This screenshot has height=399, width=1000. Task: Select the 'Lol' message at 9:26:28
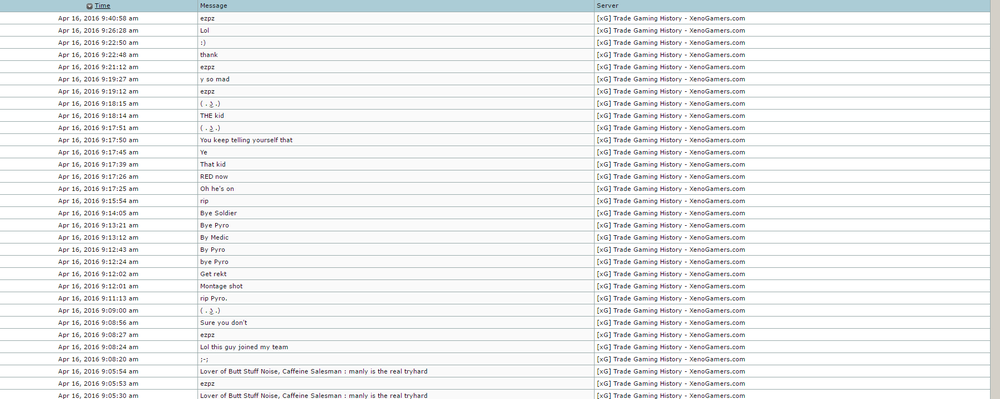pyautogui.click(x=205, y=31)
